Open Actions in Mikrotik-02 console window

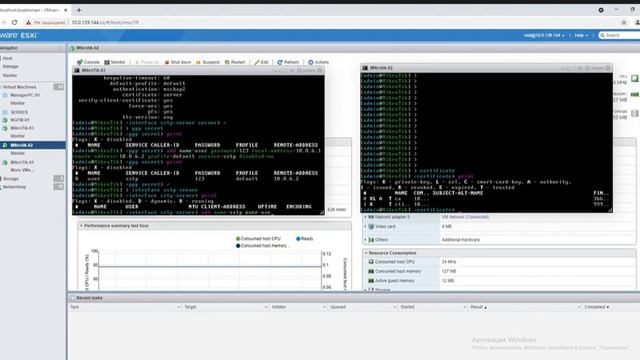pos(594,68)
